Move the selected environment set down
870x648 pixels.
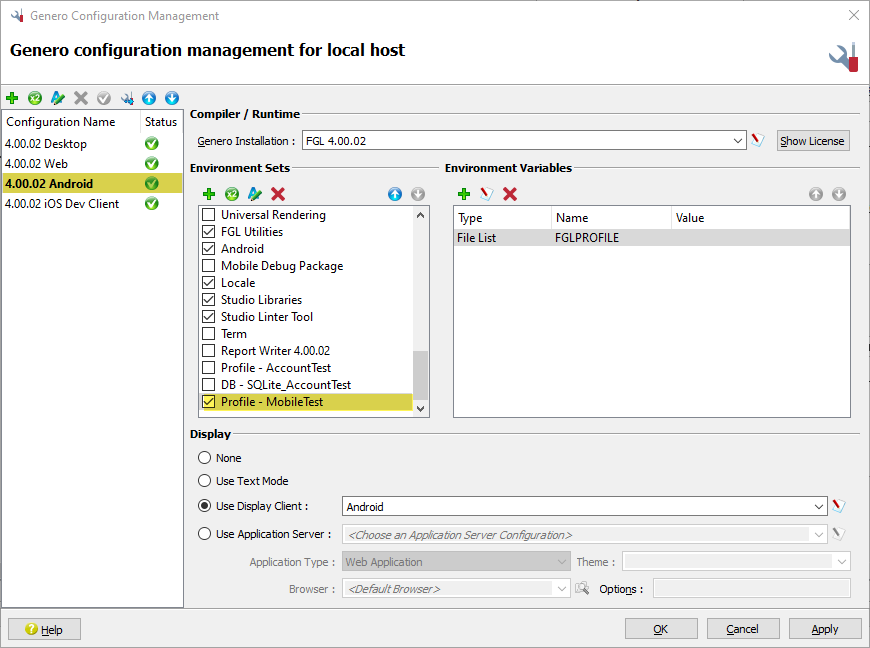coord(417,194)
